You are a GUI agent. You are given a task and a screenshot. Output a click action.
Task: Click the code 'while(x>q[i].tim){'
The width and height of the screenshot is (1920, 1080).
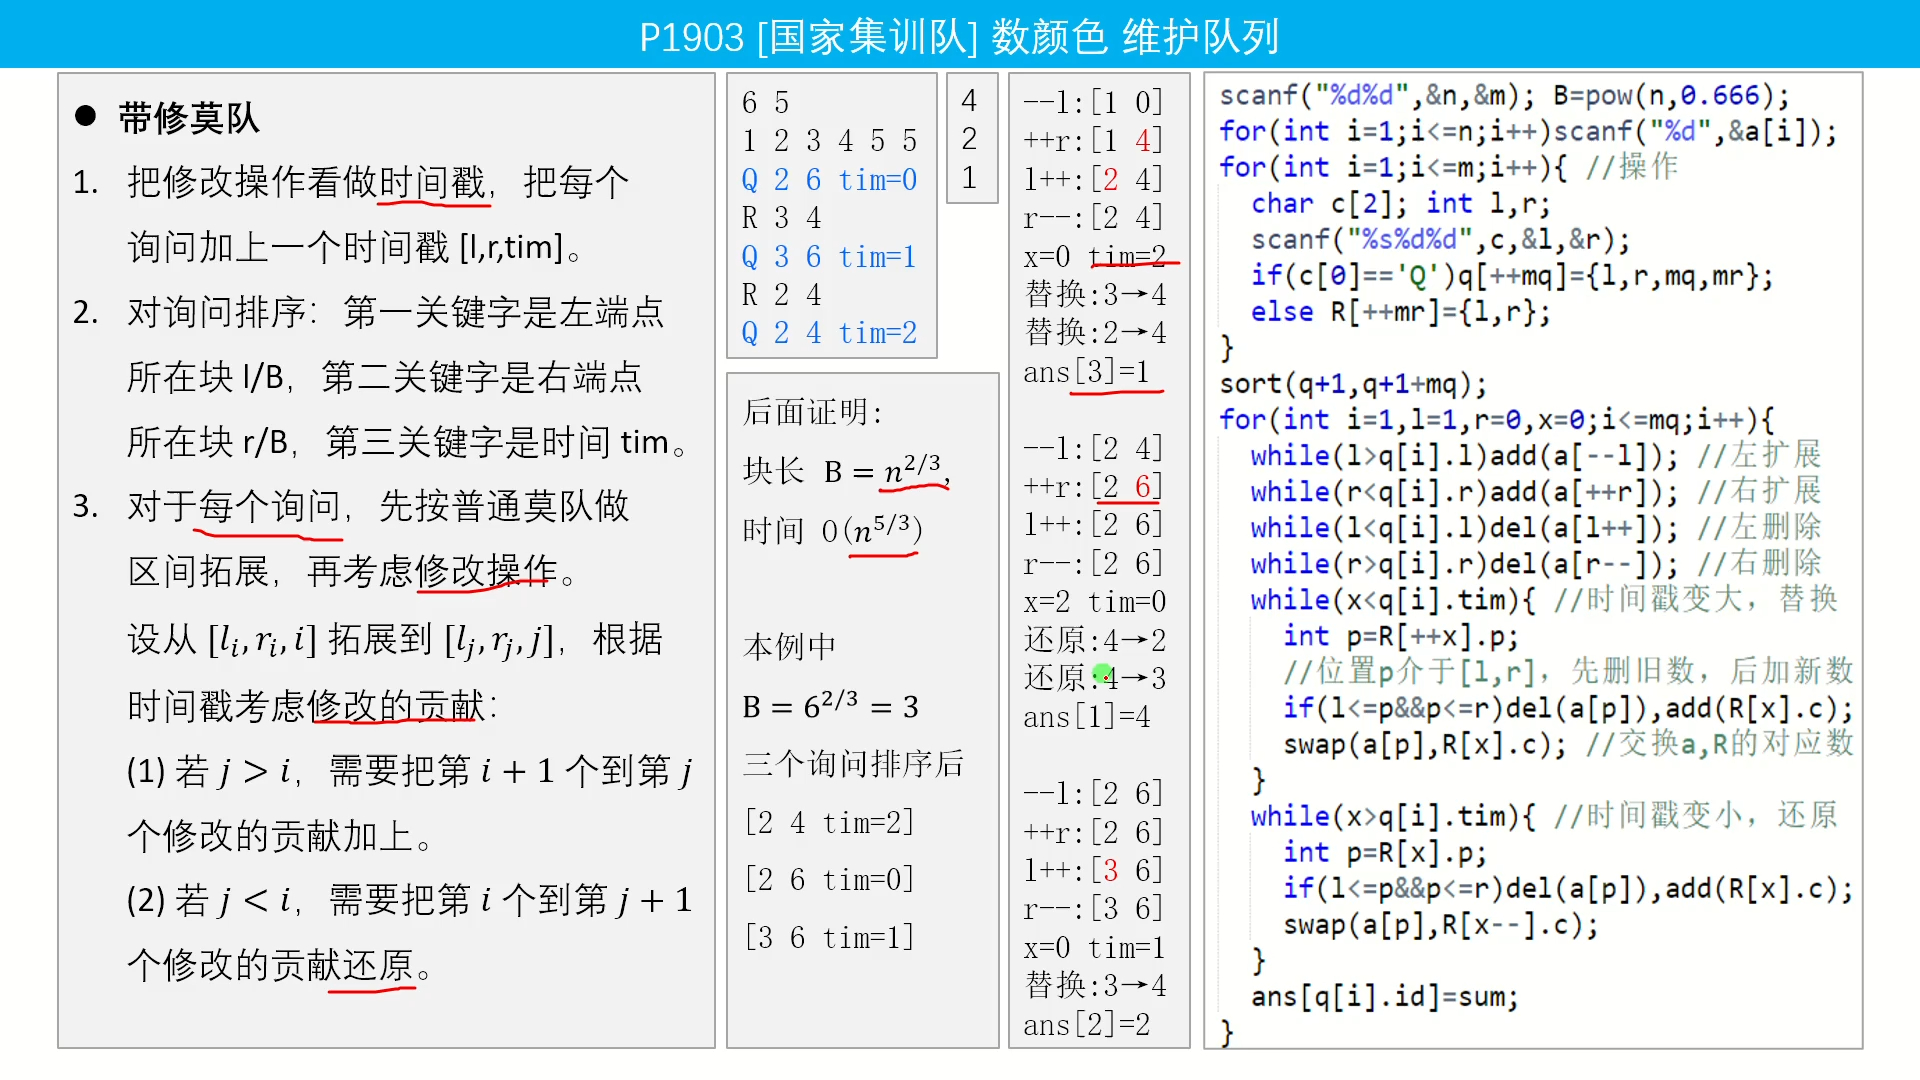(x=1393, y=816)
